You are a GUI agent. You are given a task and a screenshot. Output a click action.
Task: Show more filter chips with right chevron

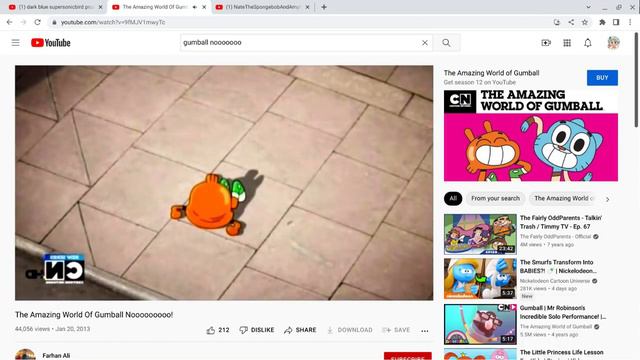coord(607,199)
